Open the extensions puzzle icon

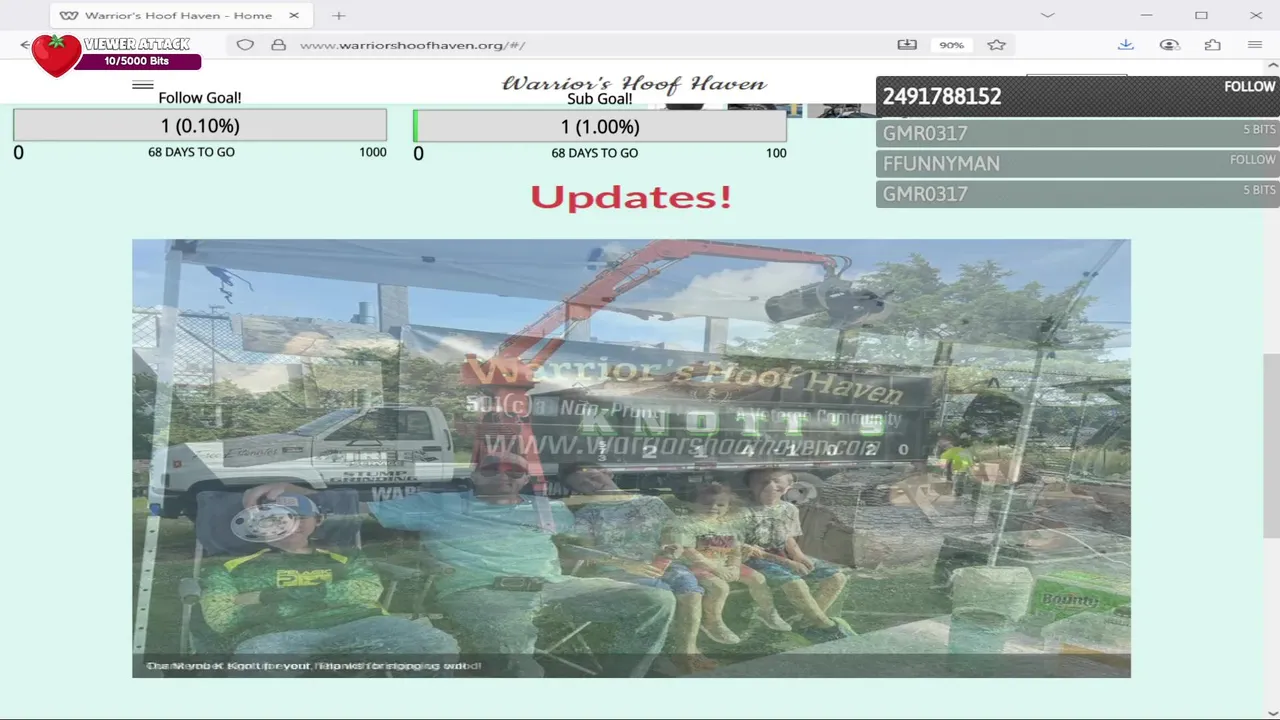coord(1212,45)
